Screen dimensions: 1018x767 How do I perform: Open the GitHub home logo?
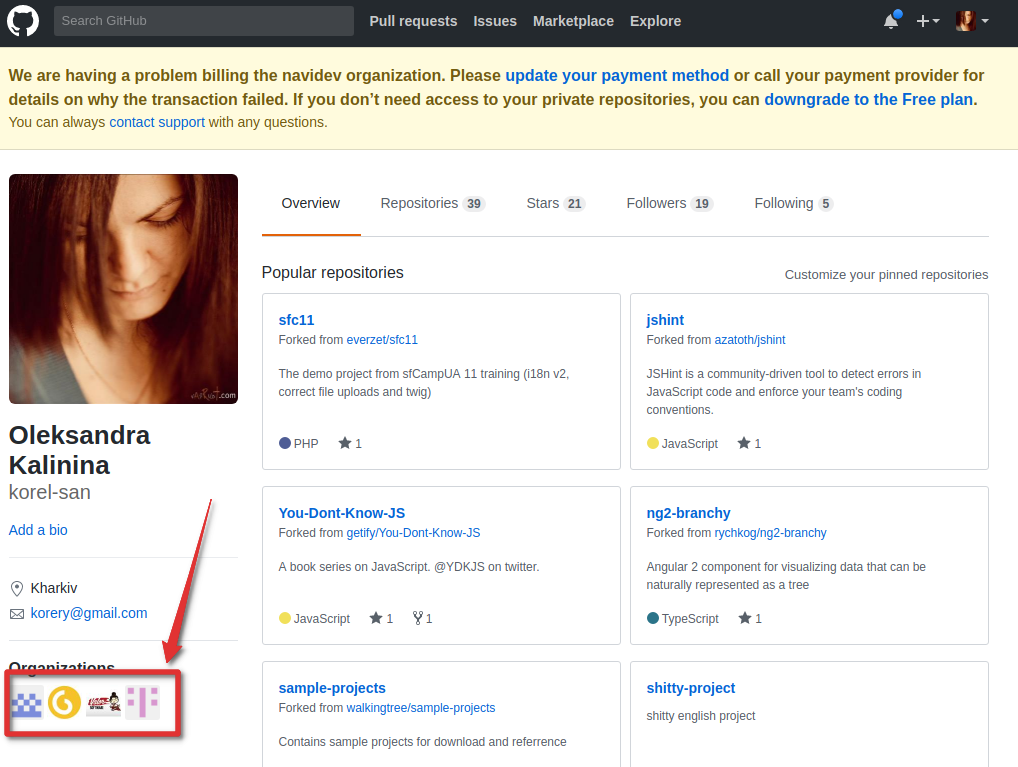pos(22,21)
